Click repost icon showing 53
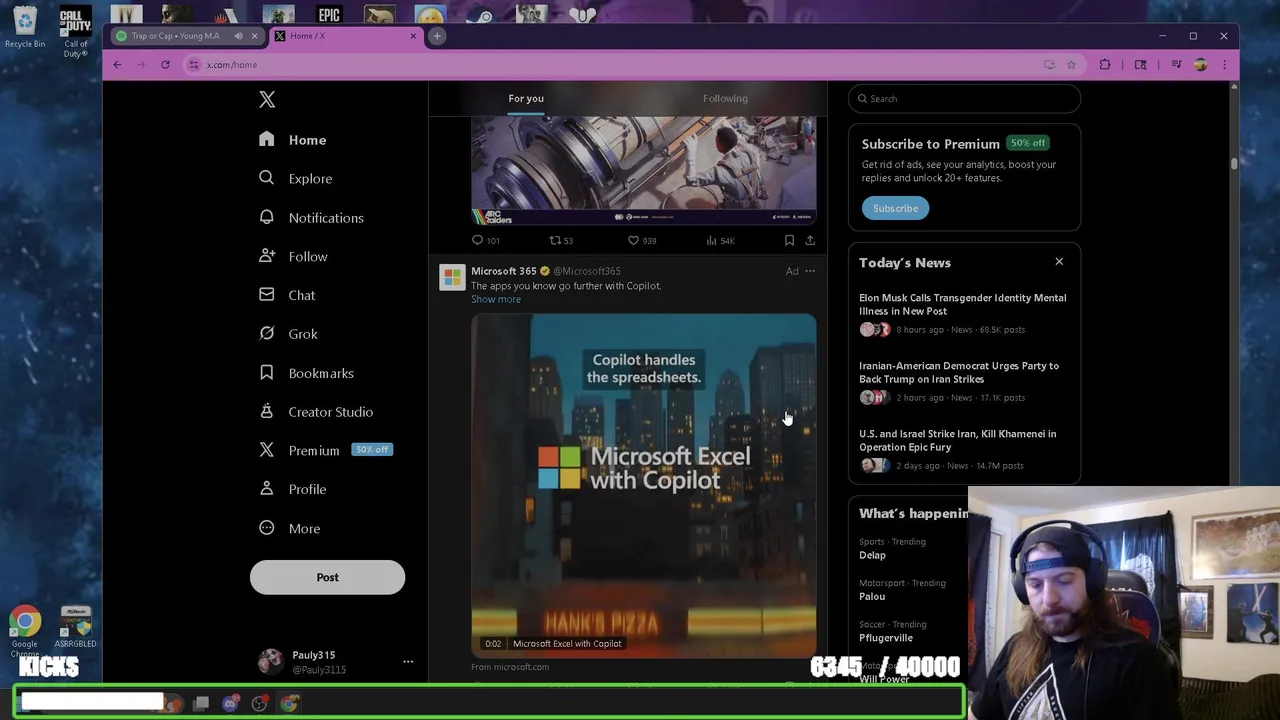 555,240
